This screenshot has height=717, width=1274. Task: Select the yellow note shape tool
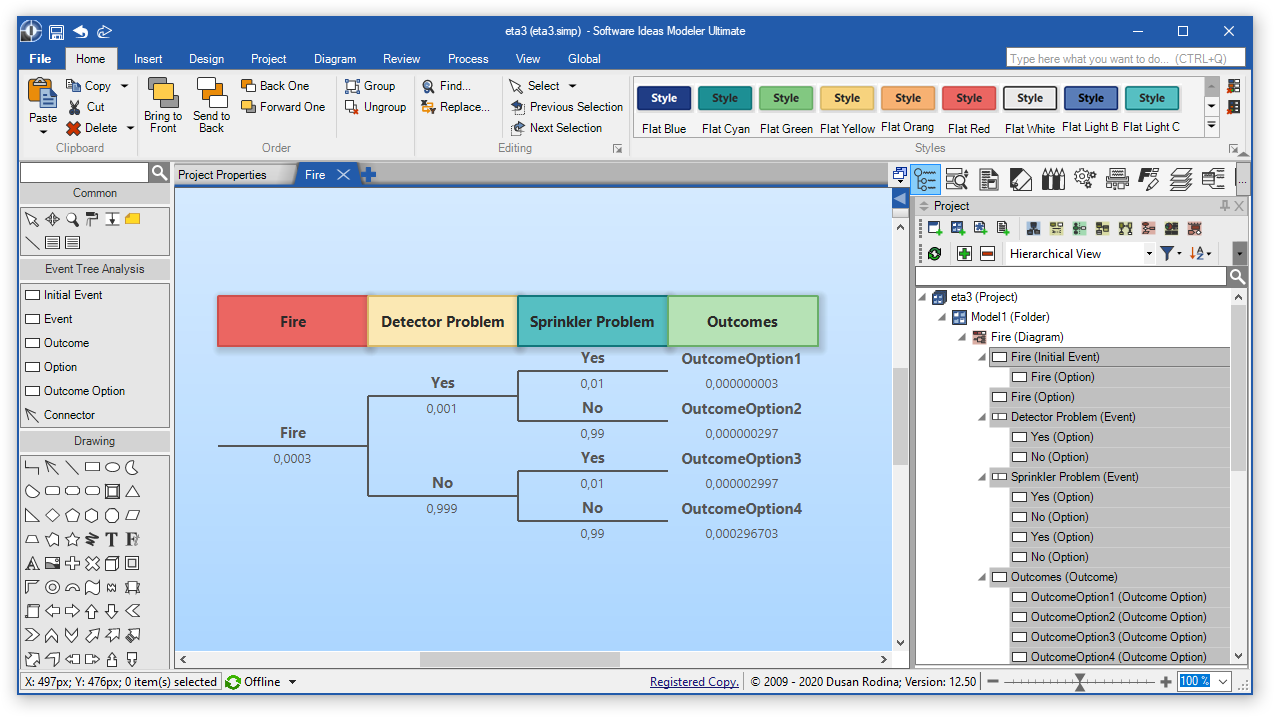(x=132, y=219)
